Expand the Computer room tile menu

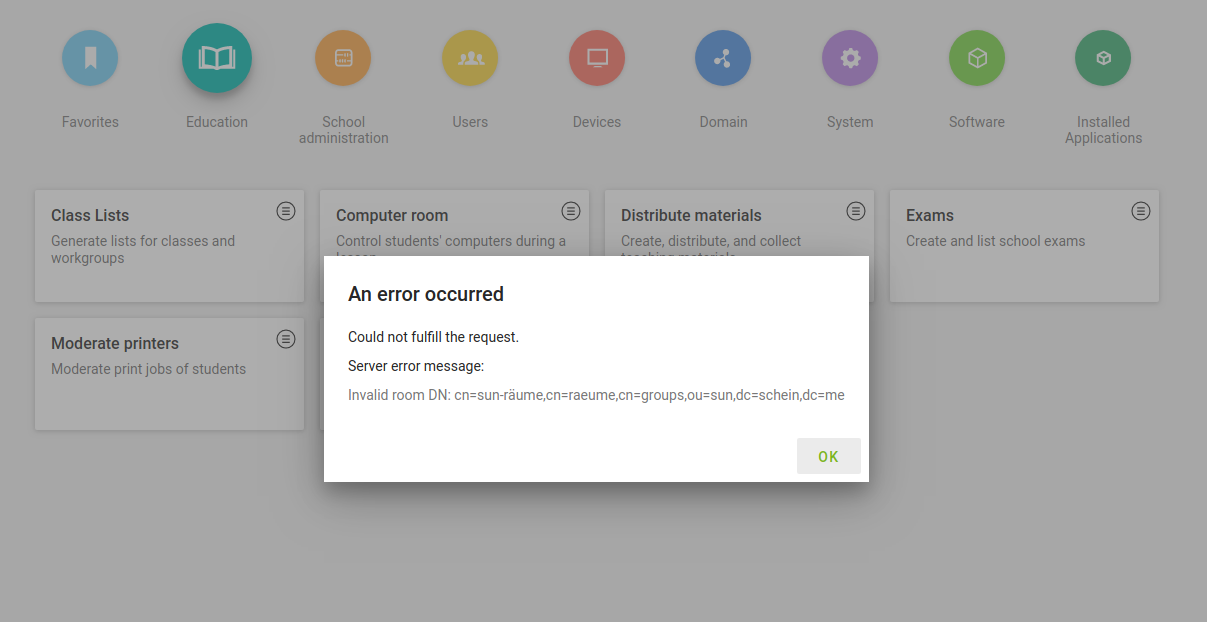(571, 211)
